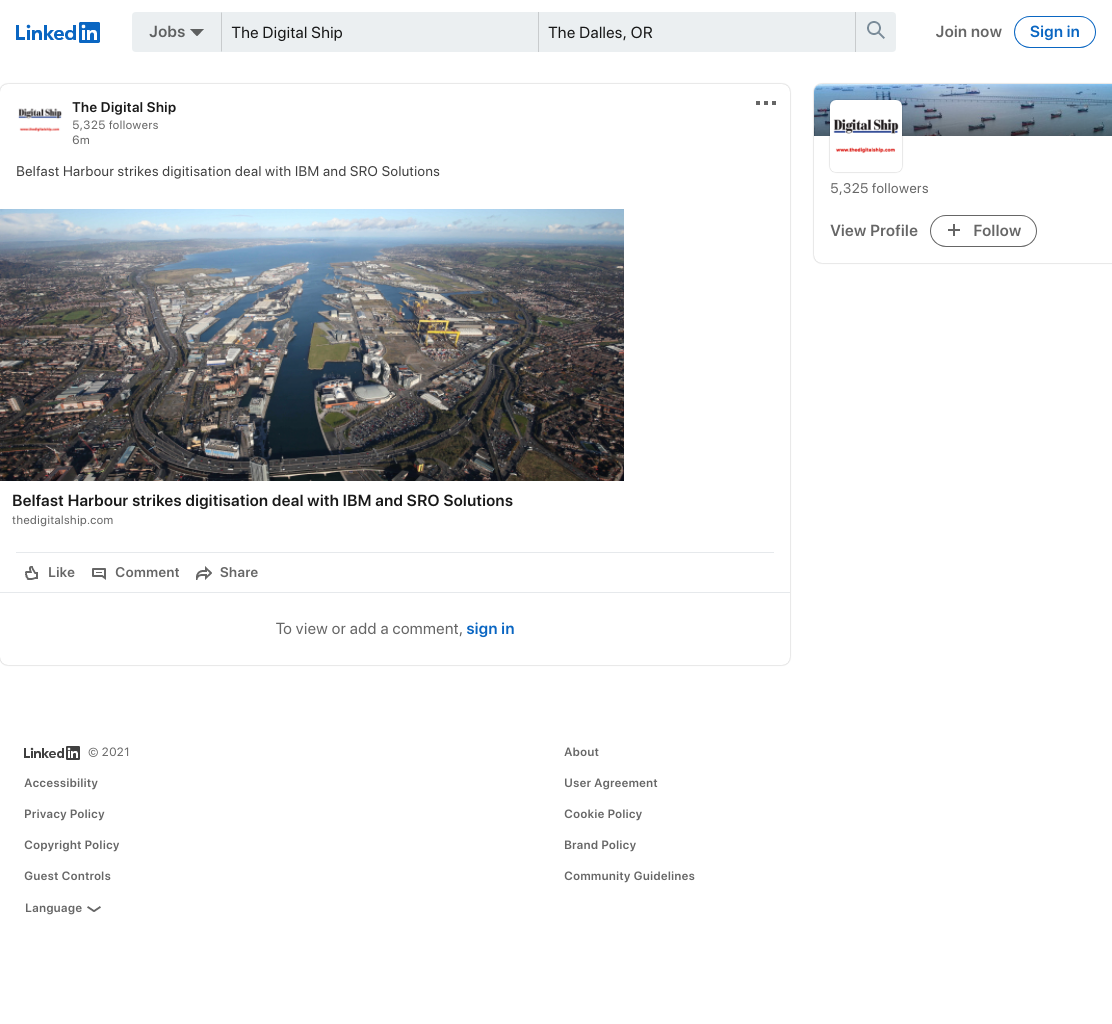The height and width of the screenshot is (1024, 1112).
Task: Follow The Digital Ship page
Action: tap(983, 231)
